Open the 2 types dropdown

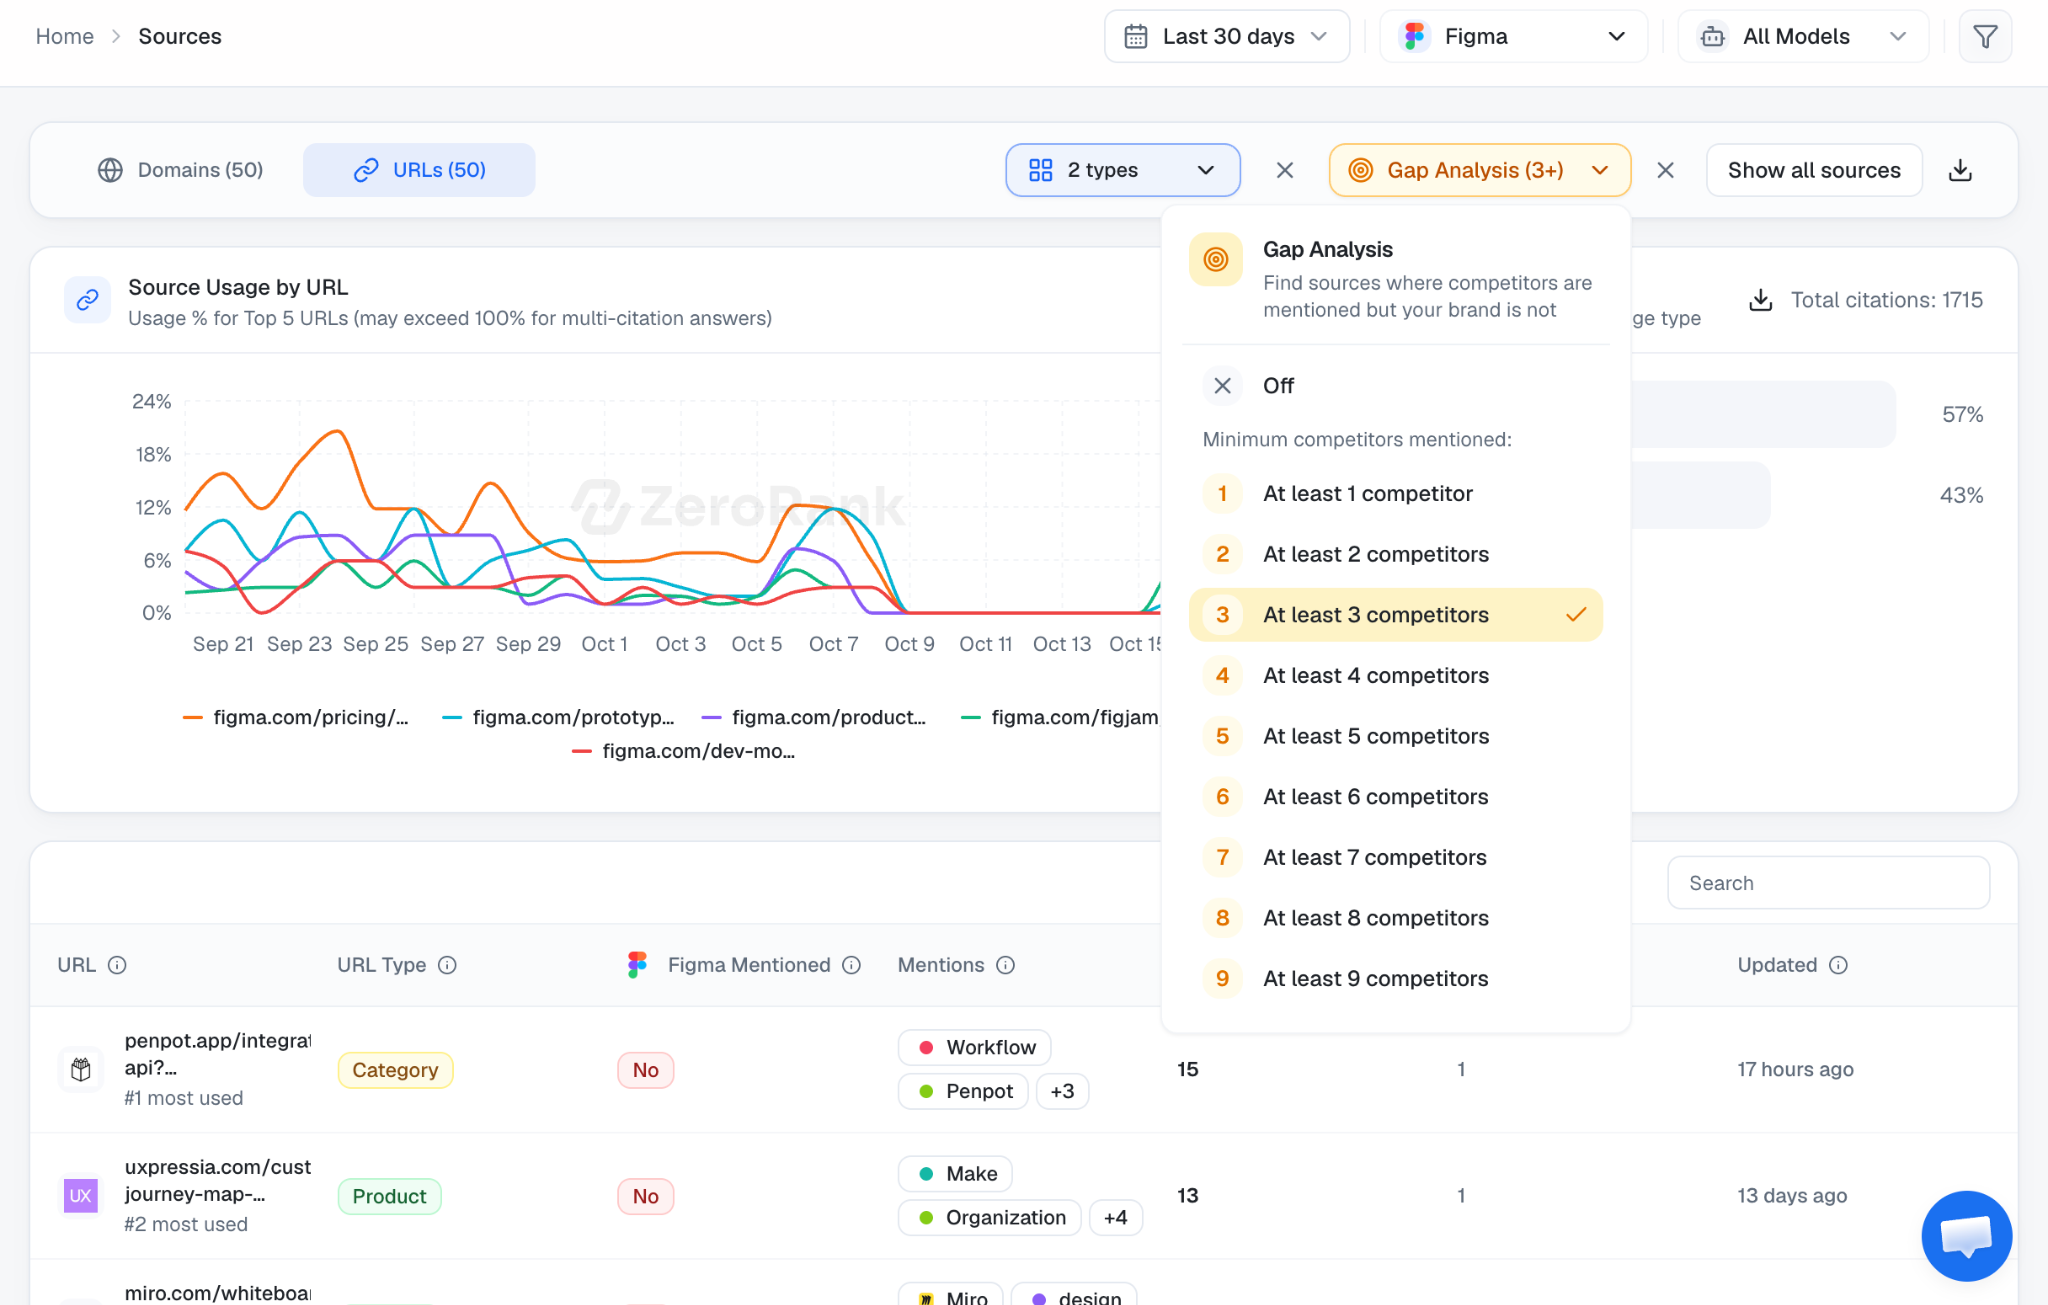tap(1123, 170)
